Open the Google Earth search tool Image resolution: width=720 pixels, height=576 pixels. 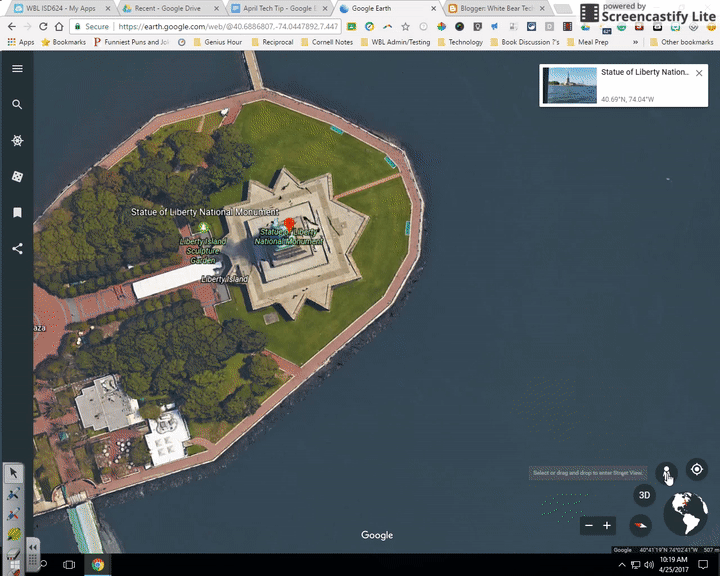pyautogui.click(x=17, y=105)
